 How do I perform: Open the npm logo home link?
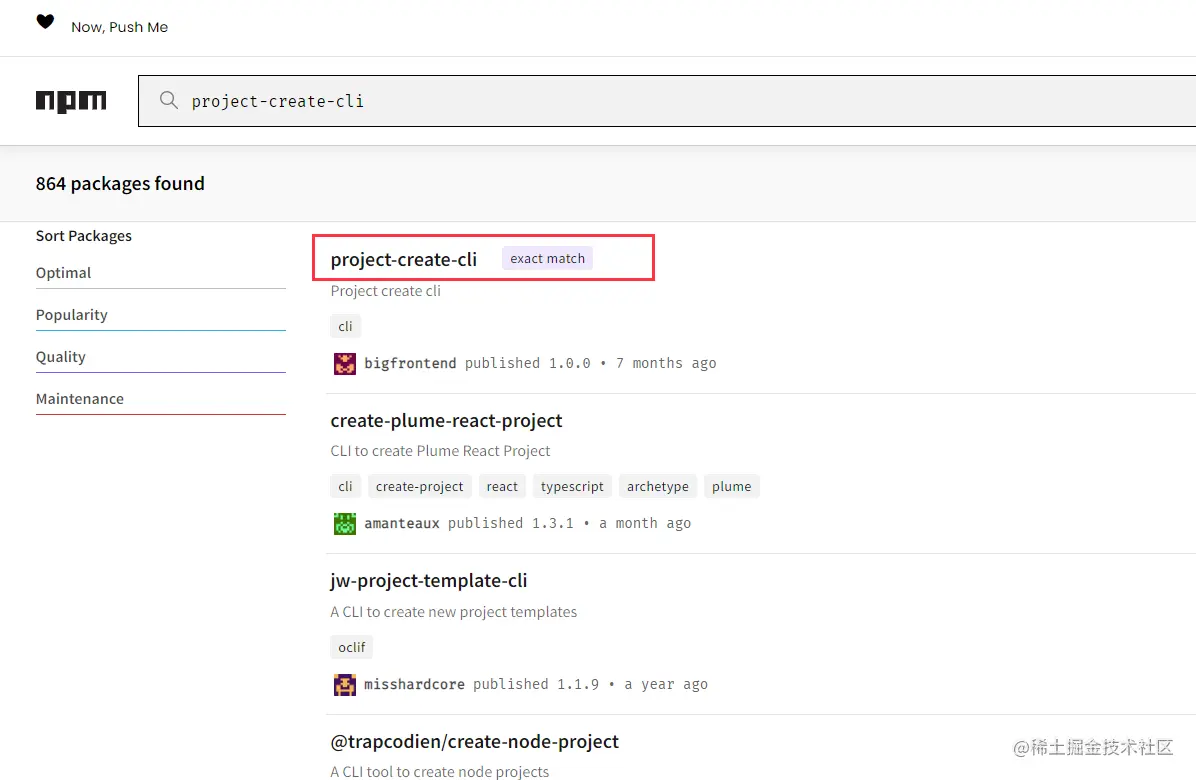click(71, 101)
